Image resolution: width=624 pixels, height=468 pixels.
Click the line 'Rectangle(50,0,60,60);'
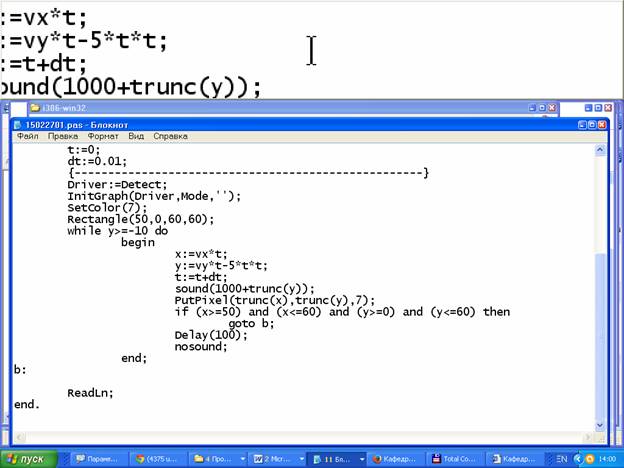pos(141,219)
